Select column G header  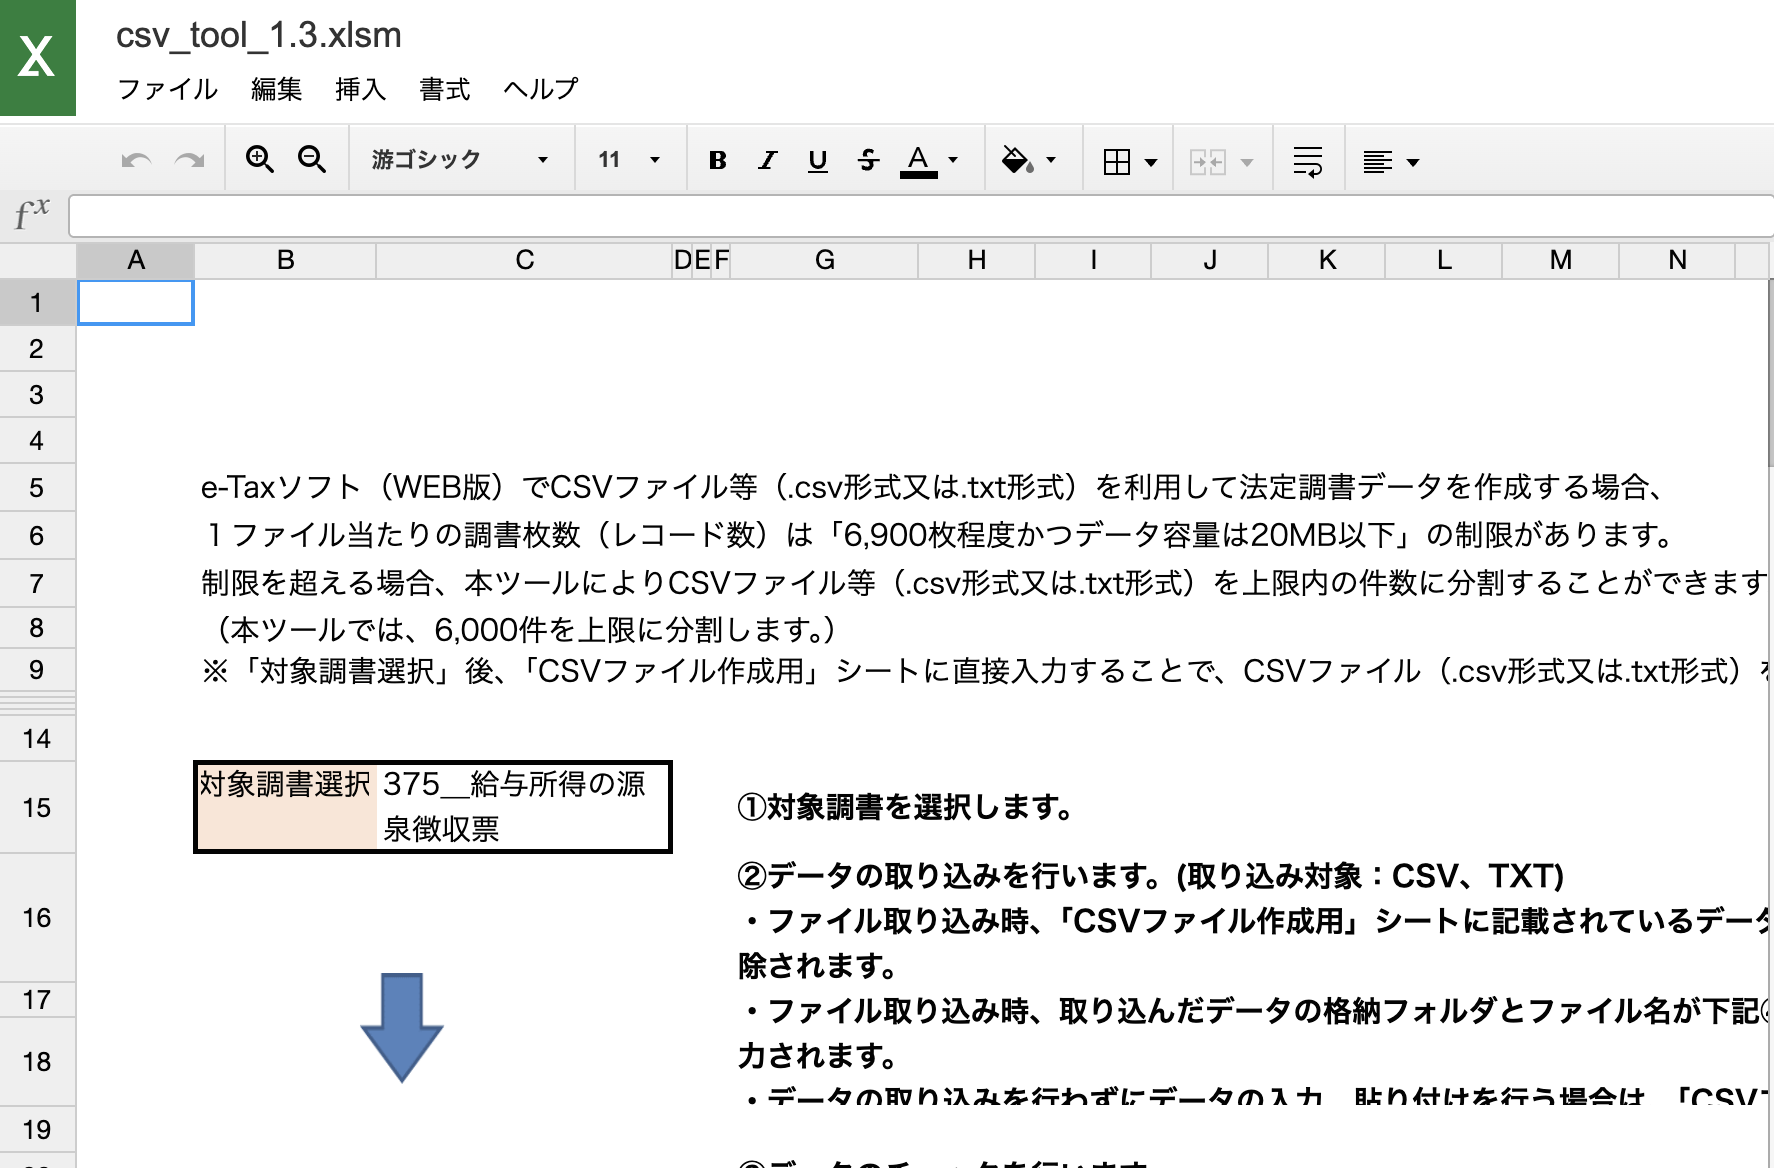pos(824,261)
